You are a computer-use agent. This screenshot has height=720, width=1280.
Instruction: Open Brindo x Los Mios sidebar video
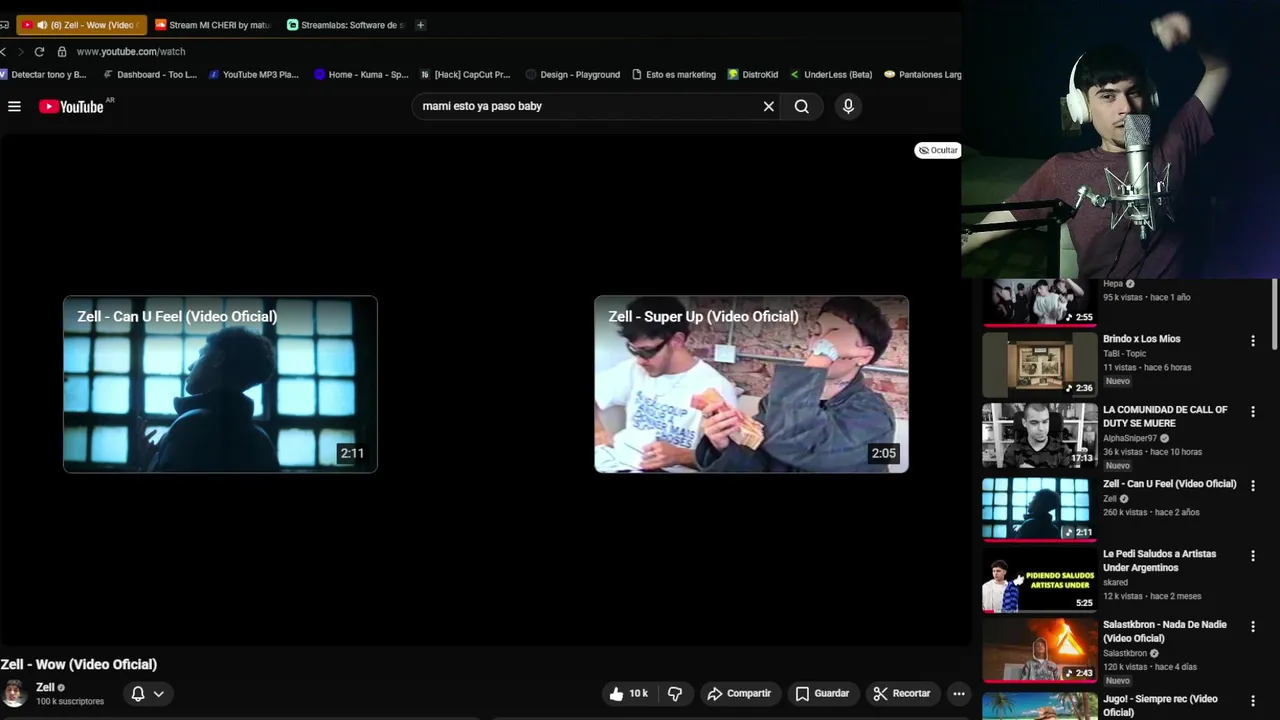point(1141,339)
